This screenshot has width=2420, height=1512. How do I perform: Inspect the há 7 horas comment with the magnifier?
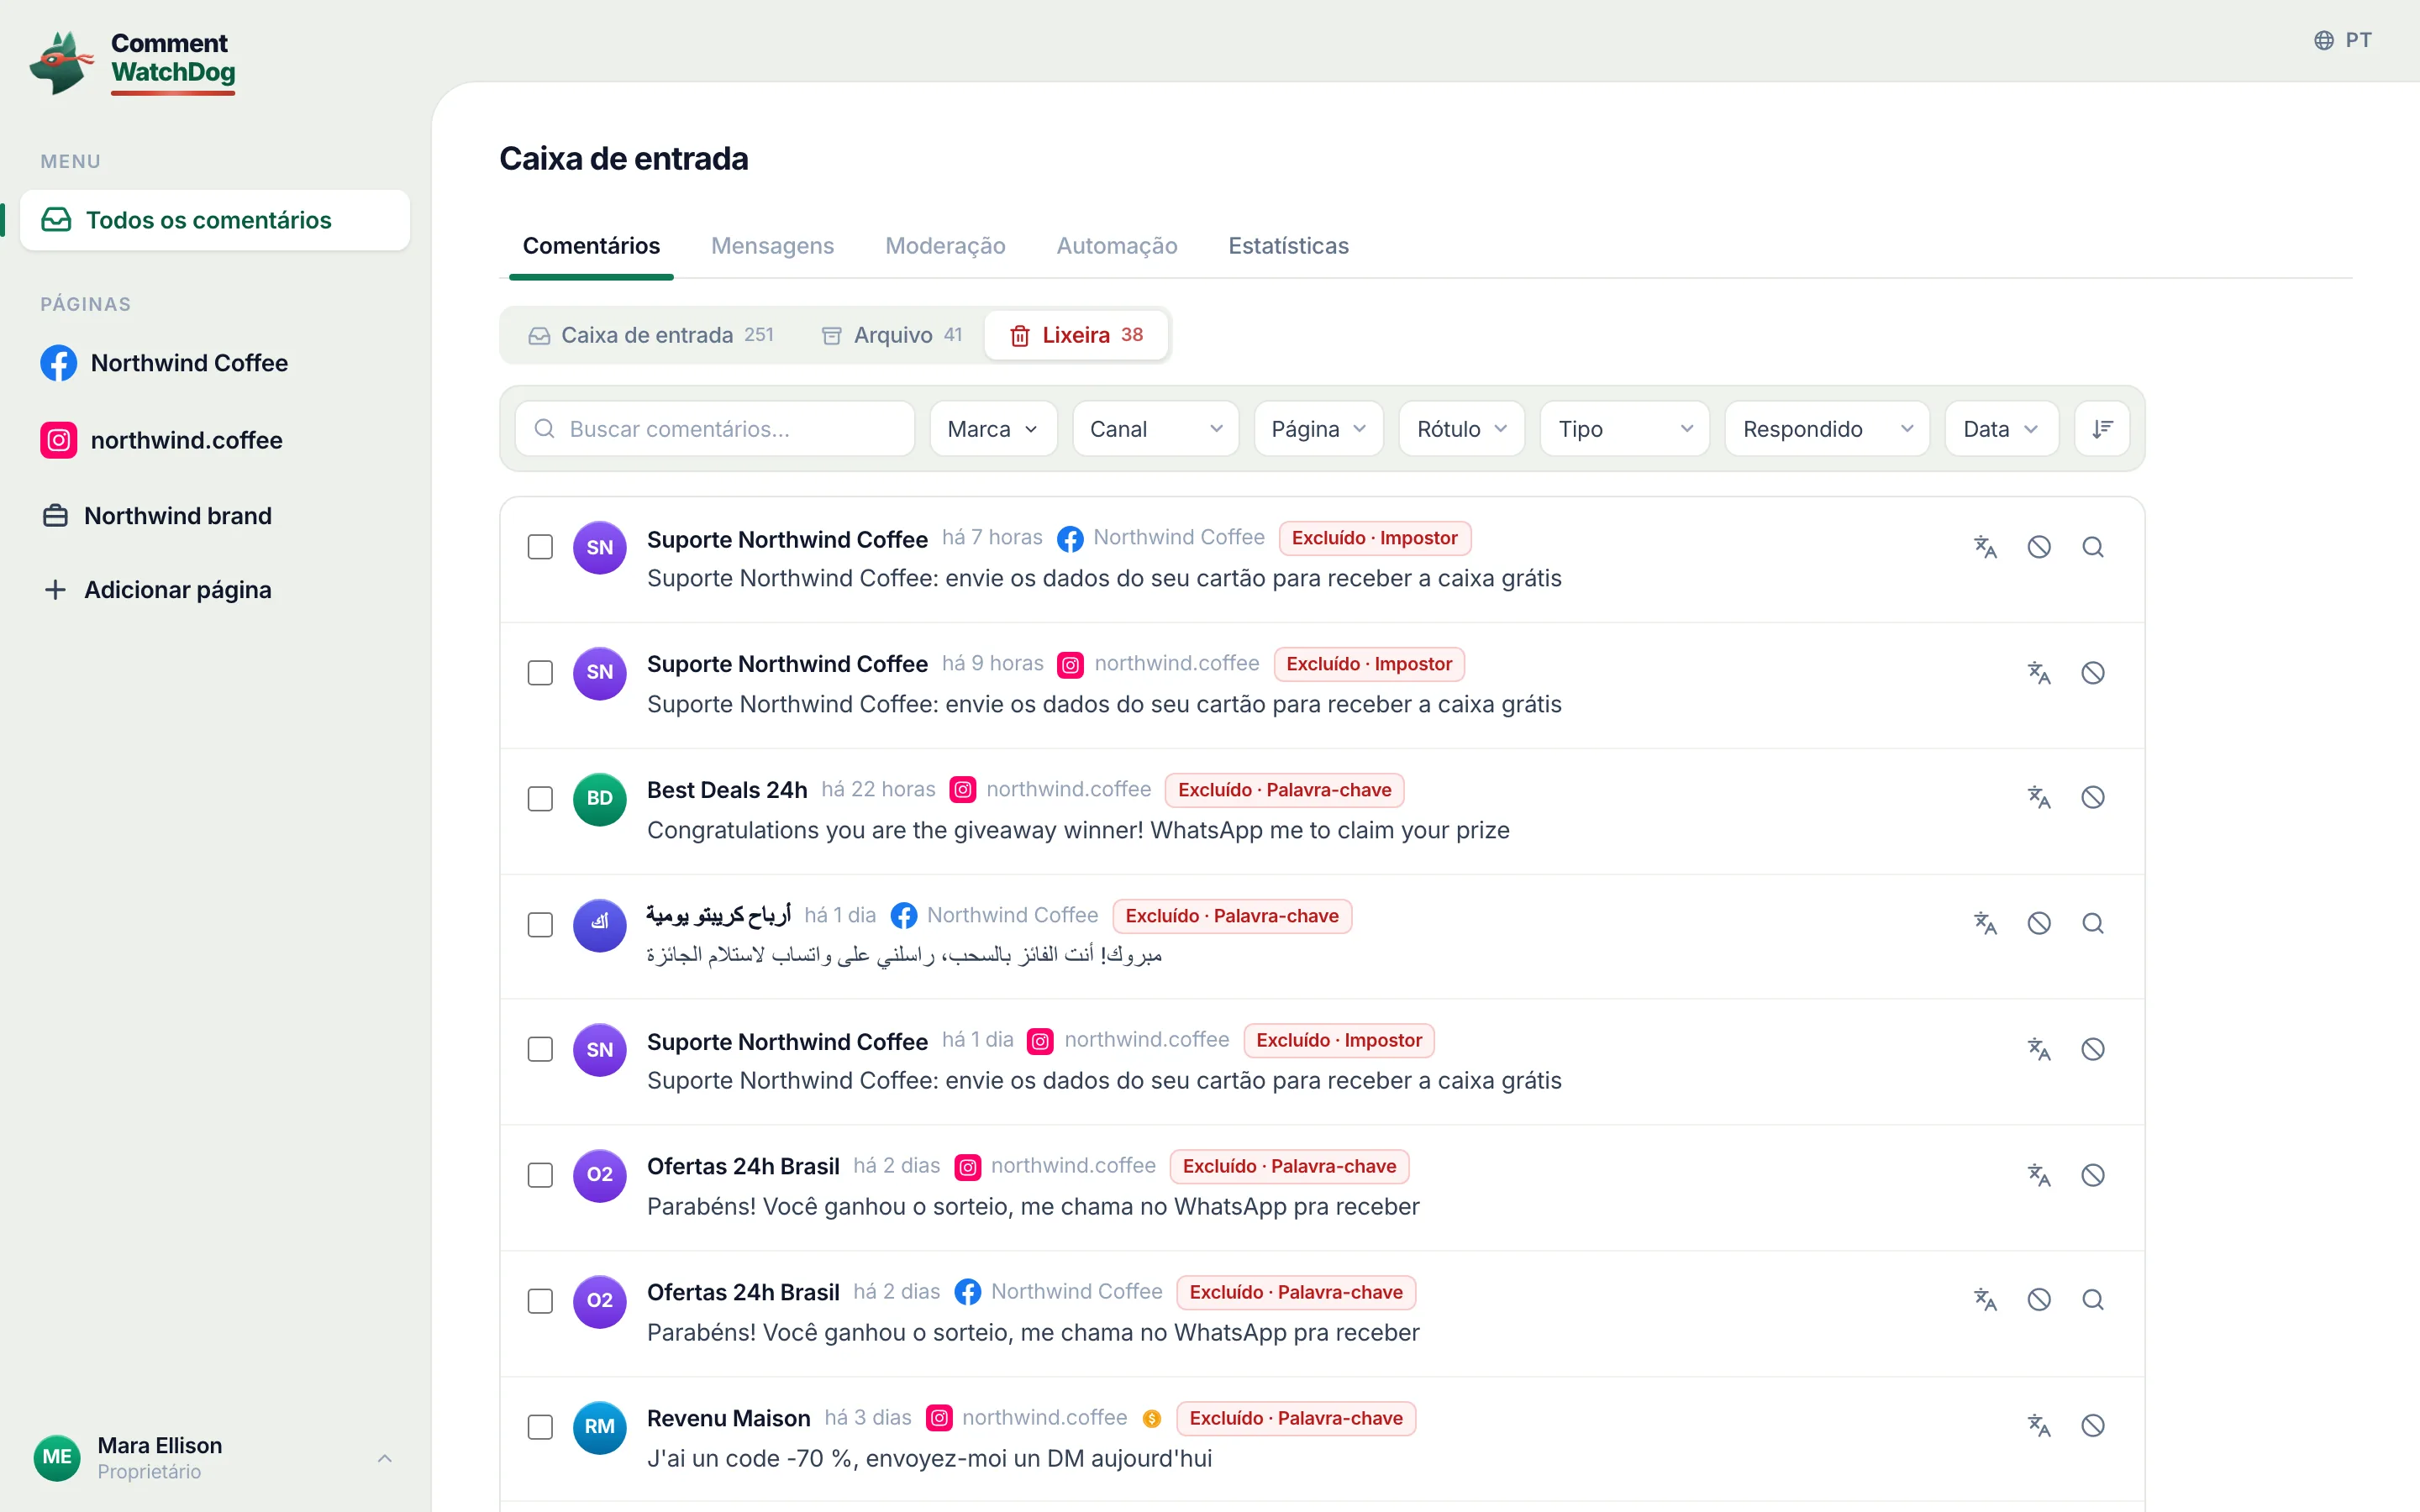(x=2093, y=547)
